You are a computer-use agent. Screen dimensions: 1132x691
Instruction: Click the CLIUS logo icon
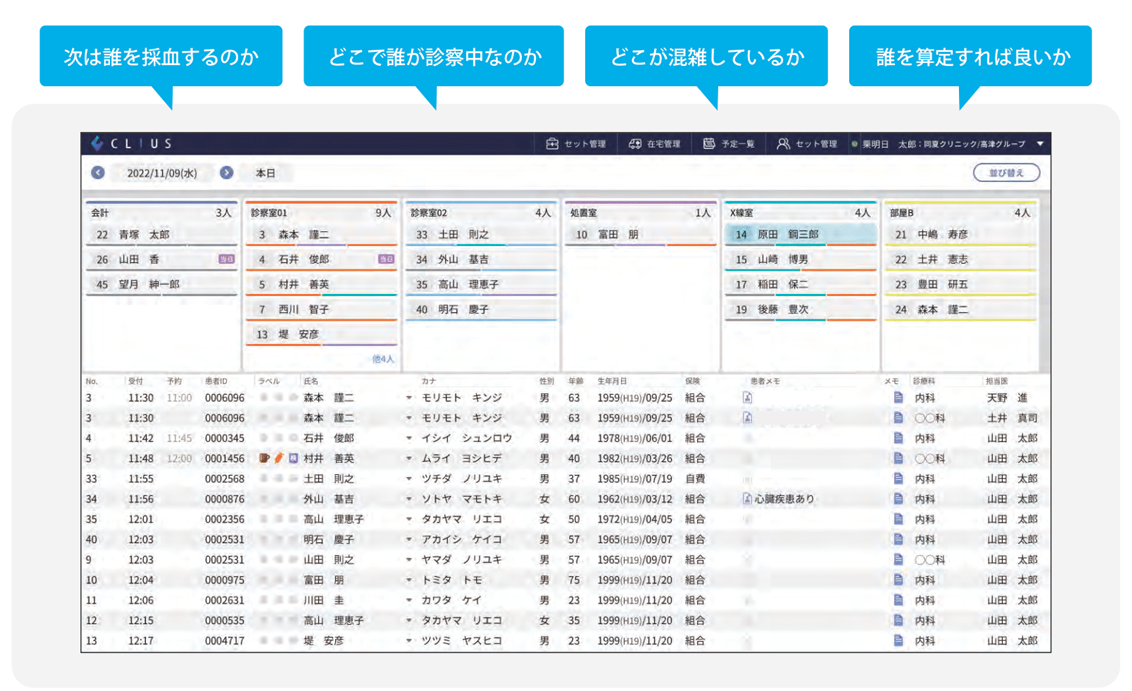tap(96, 143)
